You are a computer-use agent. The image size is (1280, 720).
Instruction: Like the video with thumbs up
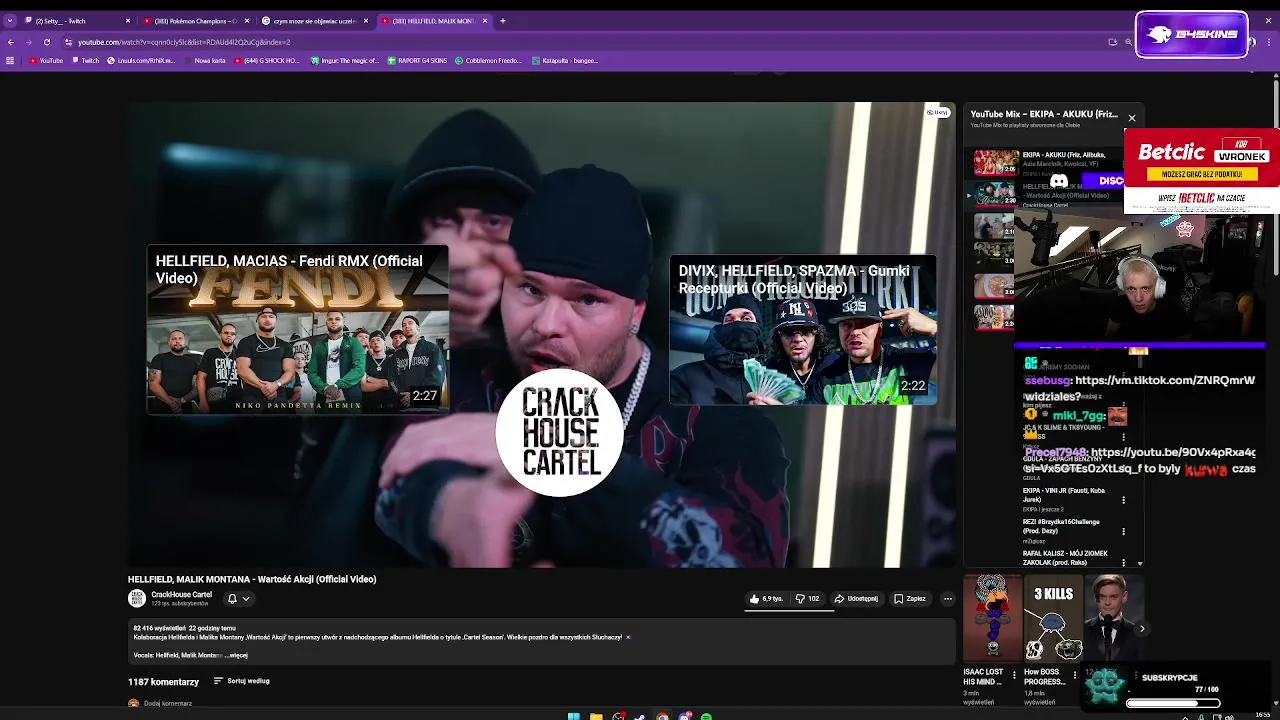[766, 599]
